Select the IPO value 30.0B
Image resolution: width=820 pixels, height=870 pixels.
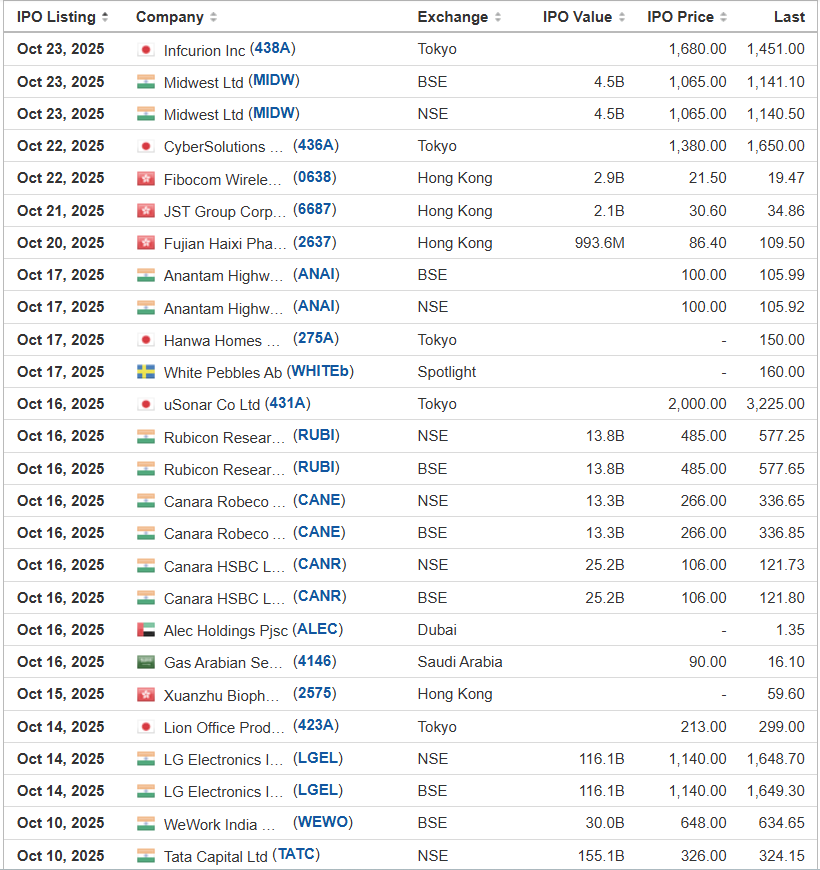605,823
